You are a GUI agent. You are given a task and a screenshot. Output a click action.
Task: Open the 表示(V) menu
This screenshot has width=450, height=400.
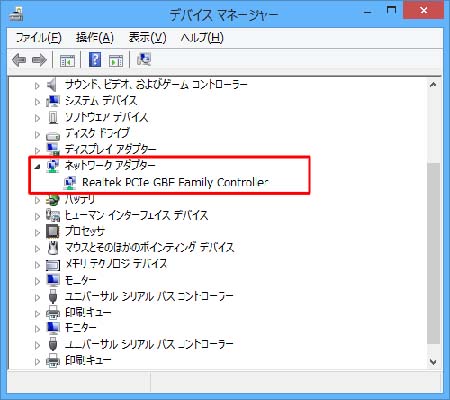(x=147, y=37)
